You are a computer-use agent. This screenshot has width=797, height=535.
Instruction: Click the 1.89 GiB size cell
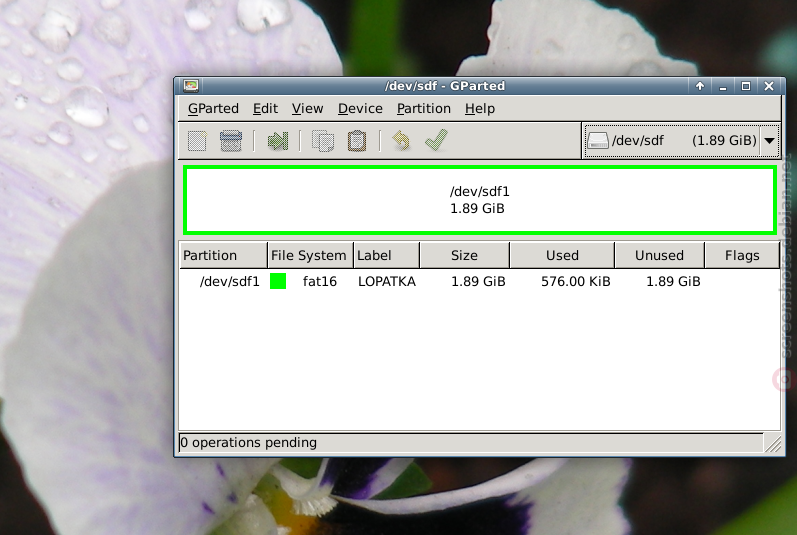[x=478, y=281]
